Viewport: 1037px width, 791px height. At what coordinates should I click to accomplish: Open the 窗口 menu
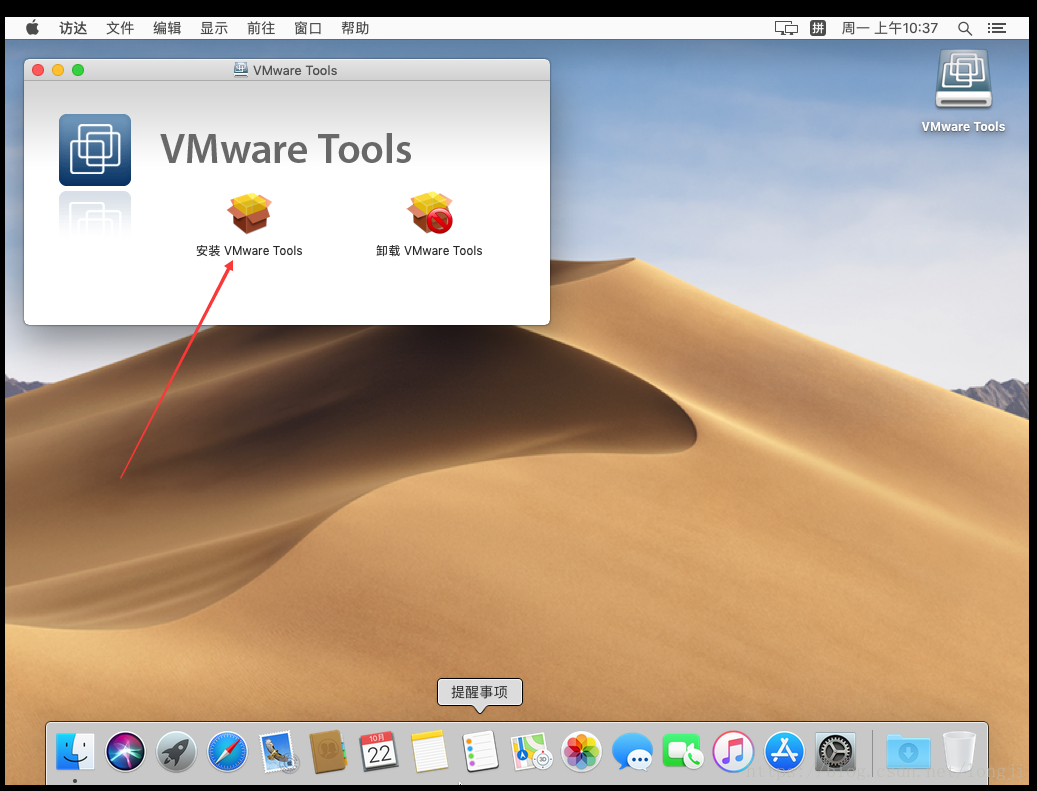(x=308, y=28)
